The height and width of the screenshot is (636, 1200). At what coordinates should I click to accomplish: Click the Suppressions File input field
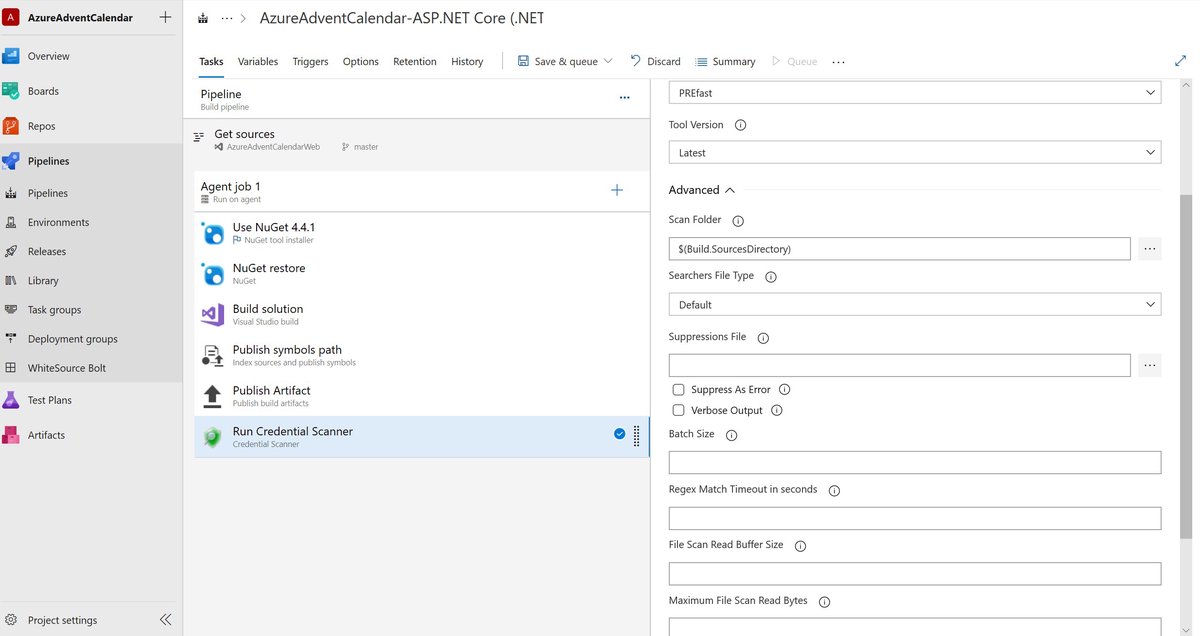(x=900, y=365)
